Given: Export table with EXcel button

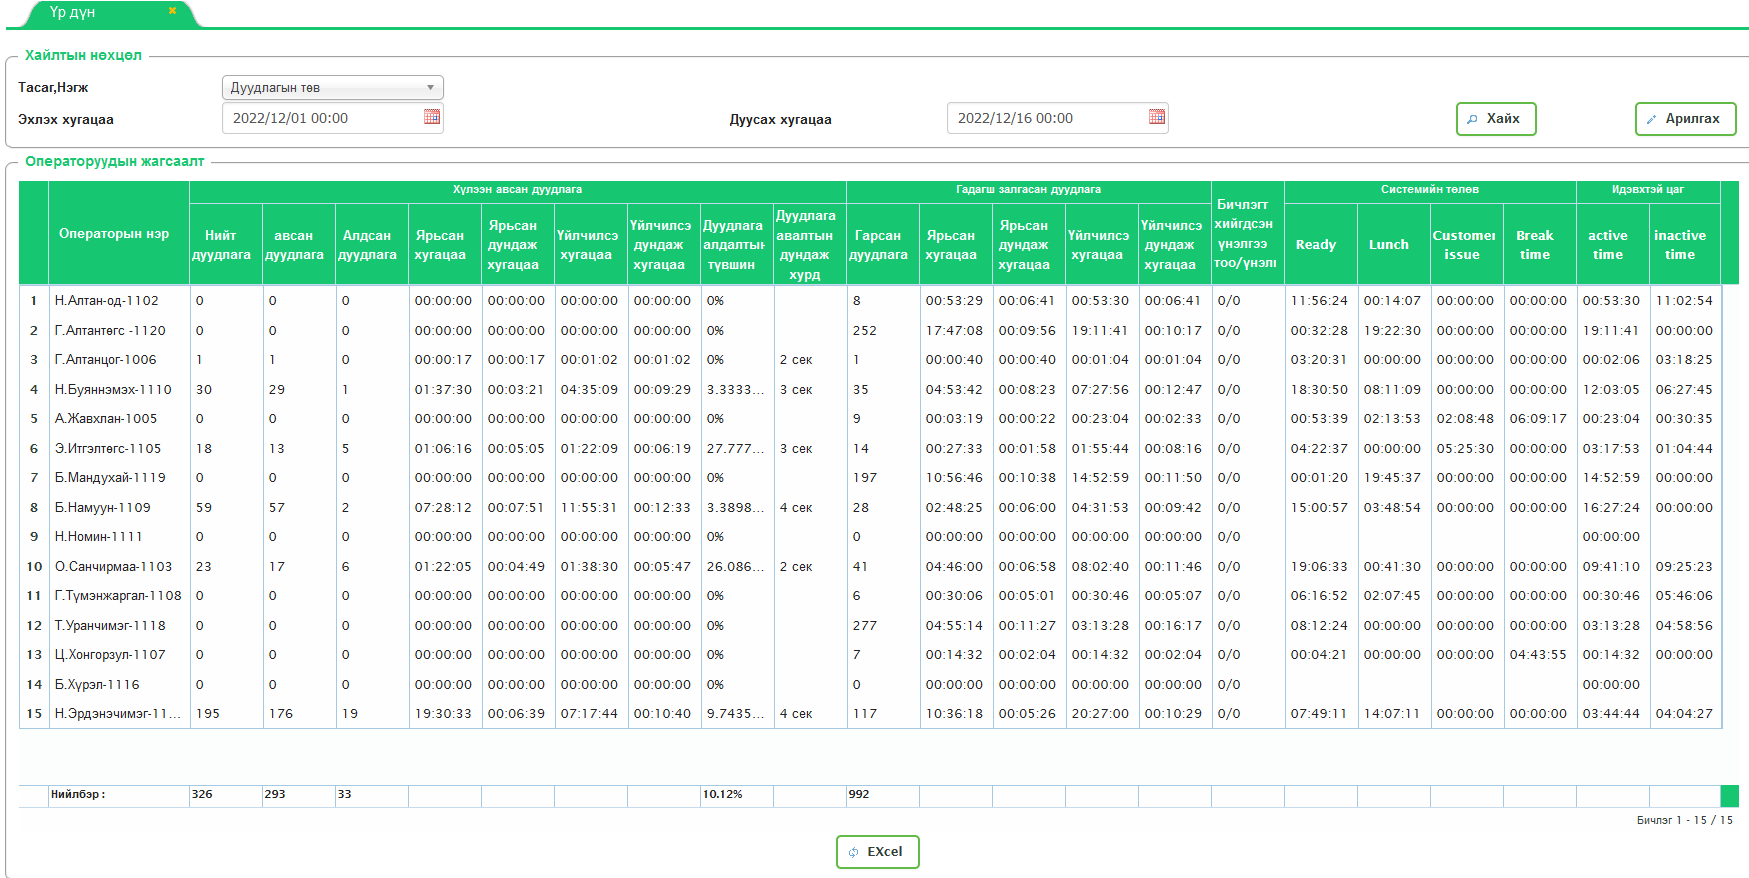Looking at the screenshot, I should point(877,852).
